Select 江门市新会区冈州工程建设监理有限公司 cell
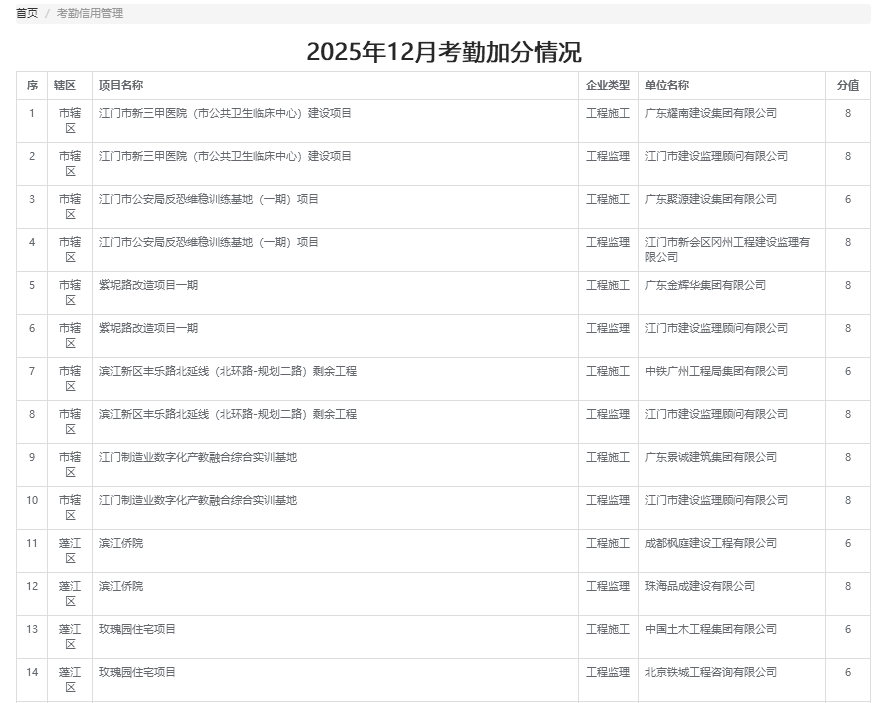This screenshot has height=703, width=893. (727, 249)
